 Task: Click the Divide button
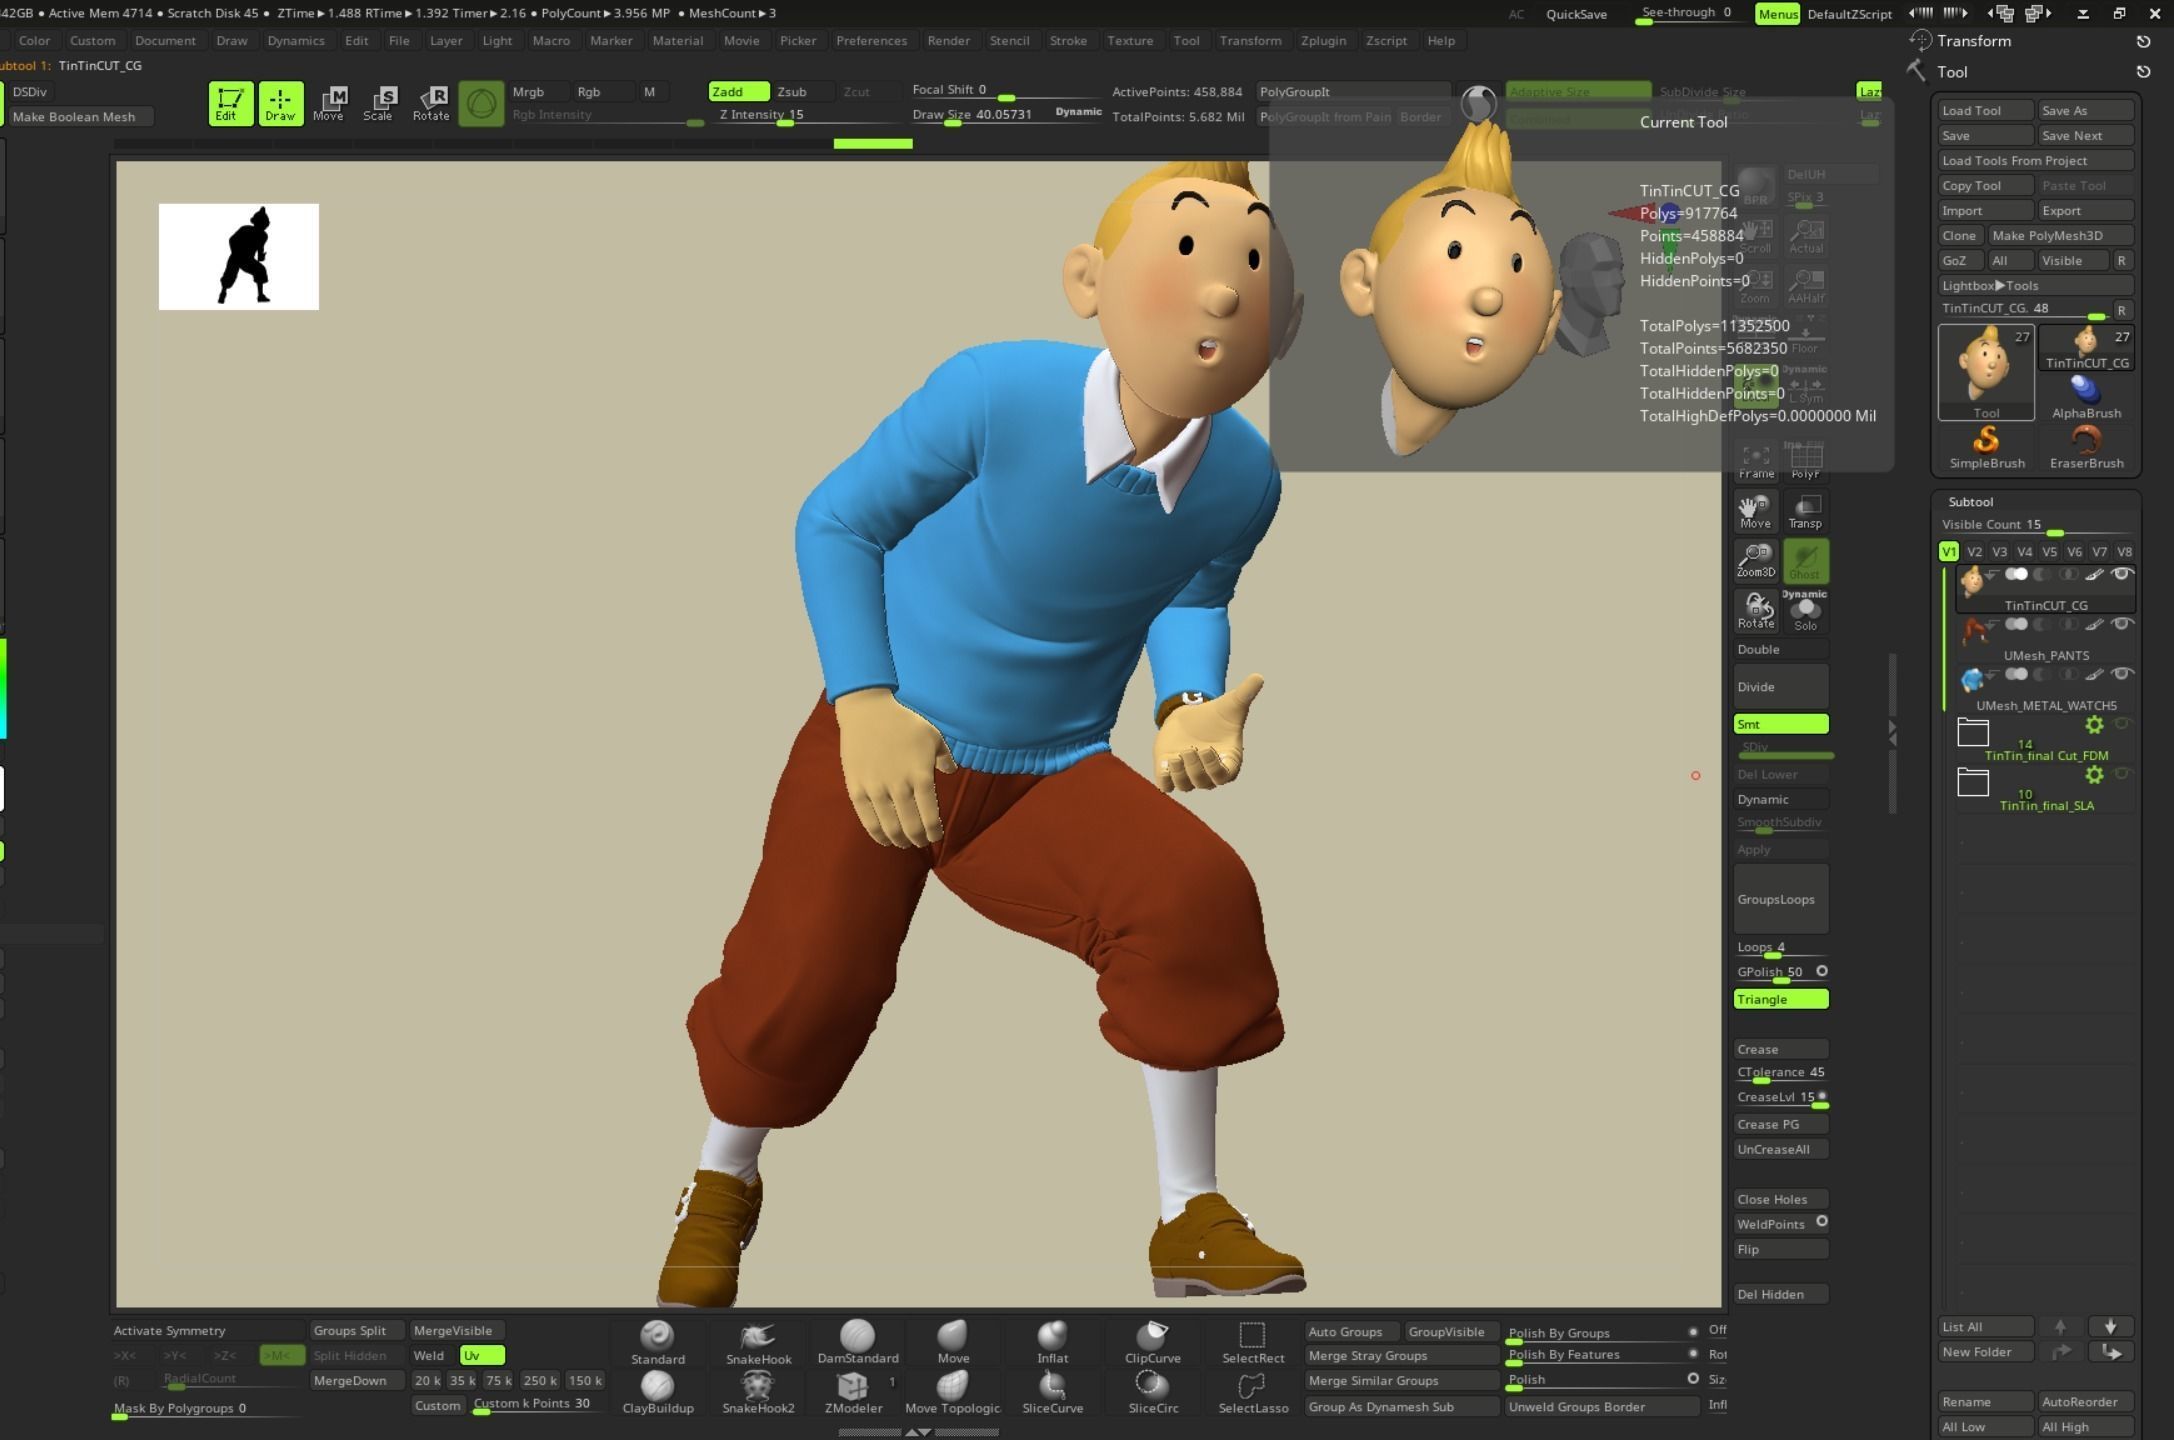[1781, 687]
